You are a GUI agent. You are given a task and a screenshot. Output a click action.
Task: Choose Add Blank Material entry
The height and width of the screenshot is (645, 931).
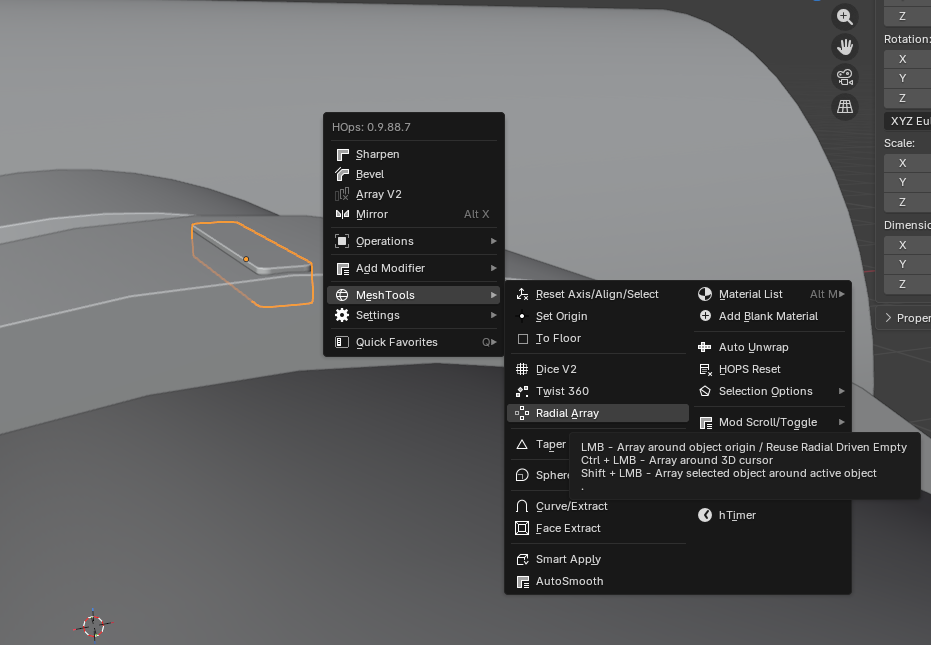[x=770, y=316]
